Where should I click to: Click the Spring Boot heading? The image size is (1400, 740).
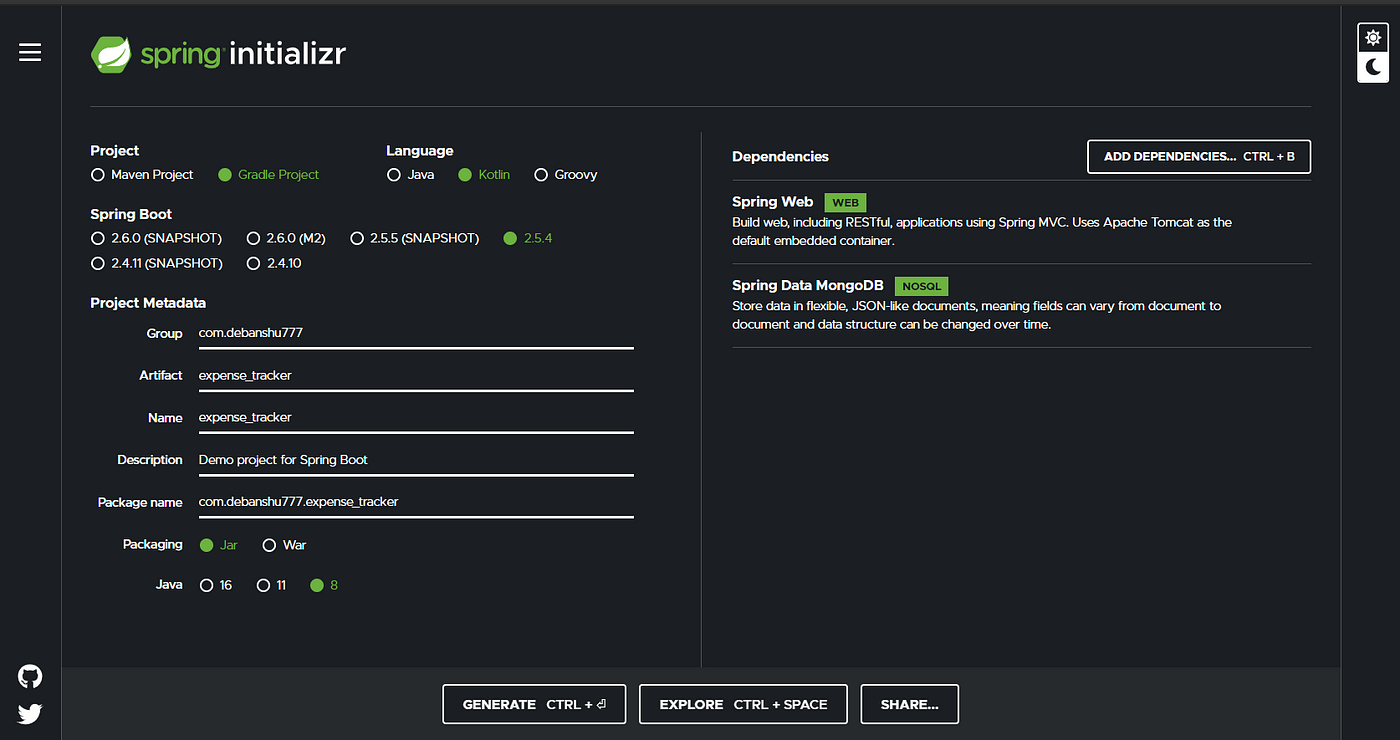[x=131, y=215]
